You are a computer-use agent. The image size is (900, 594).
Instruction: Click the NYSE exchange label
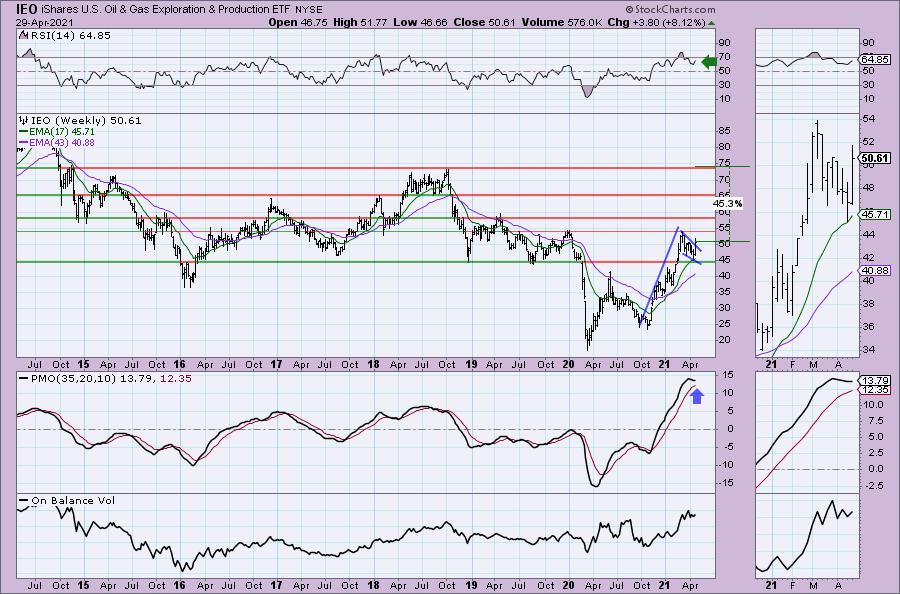(309, 10)
